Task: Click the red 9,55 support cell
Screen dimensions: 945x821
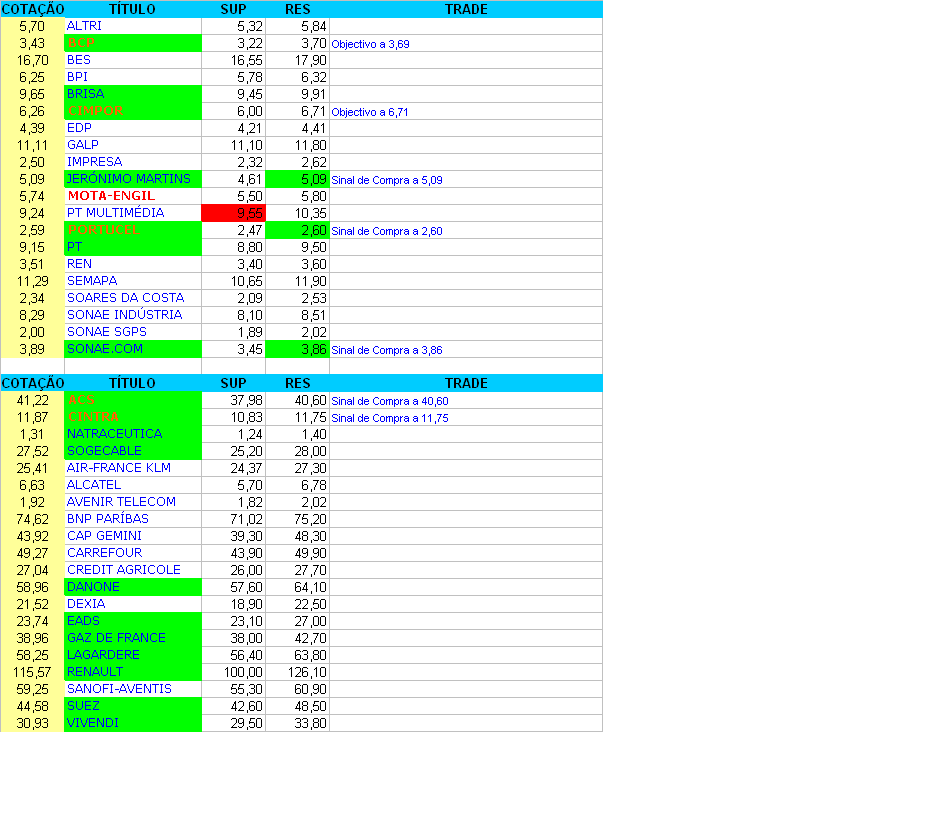Action: point(233,213)
